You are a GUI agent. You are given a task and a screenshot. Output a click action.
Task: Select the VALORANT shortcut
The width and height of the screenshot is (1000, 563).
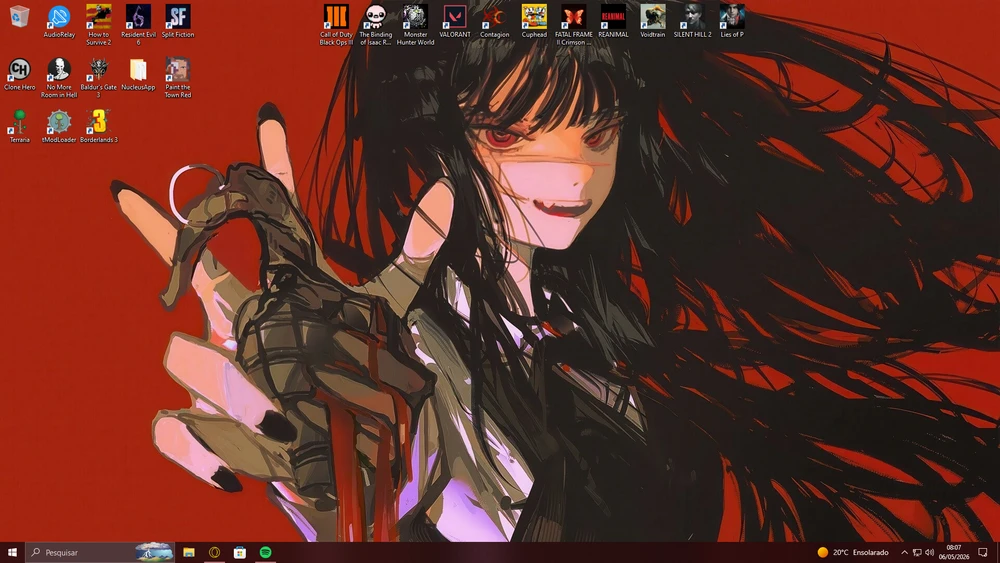point(455,21)
